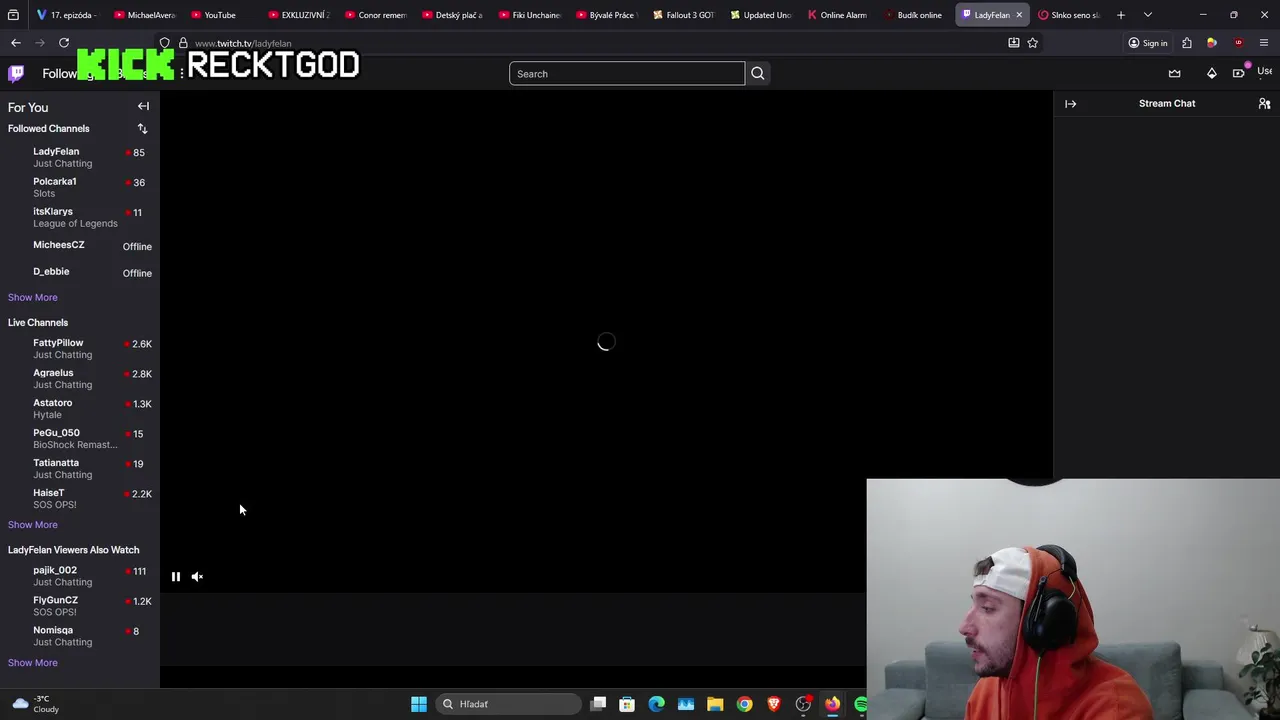Click the site padlock icon
This screenshot has width=1280, height=720.
tap(183, 43)
